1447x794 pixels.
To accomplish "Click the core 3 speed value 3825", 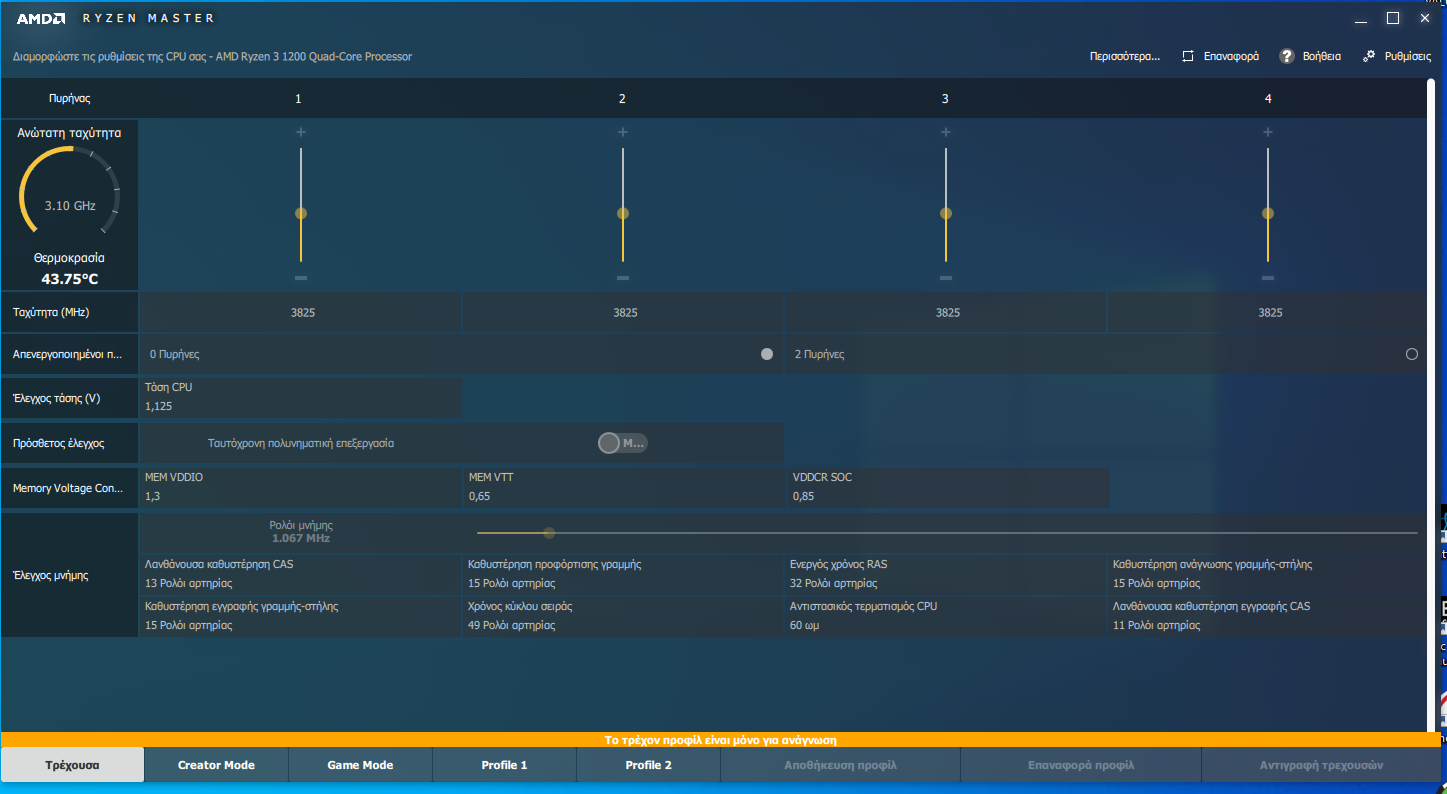I will [x=948, y=312].
